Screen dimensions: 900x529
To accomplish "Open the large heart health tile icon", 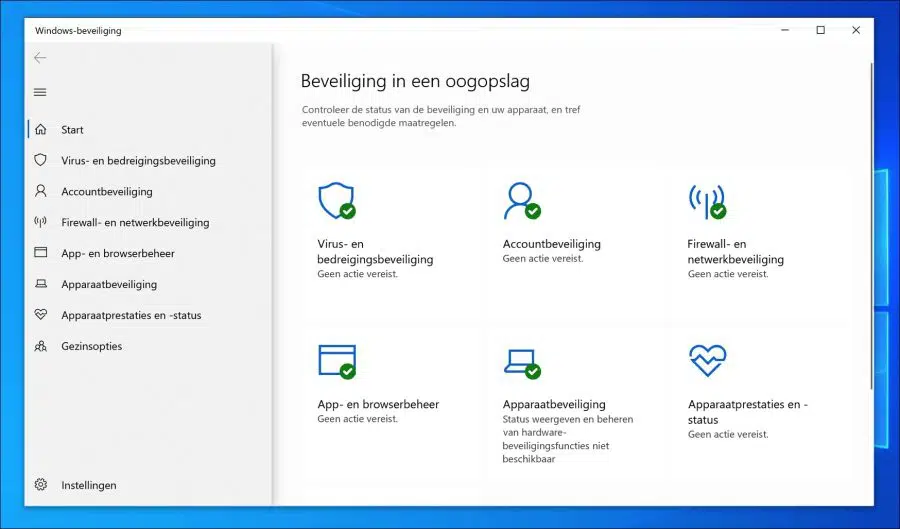I will pos(708,360).
